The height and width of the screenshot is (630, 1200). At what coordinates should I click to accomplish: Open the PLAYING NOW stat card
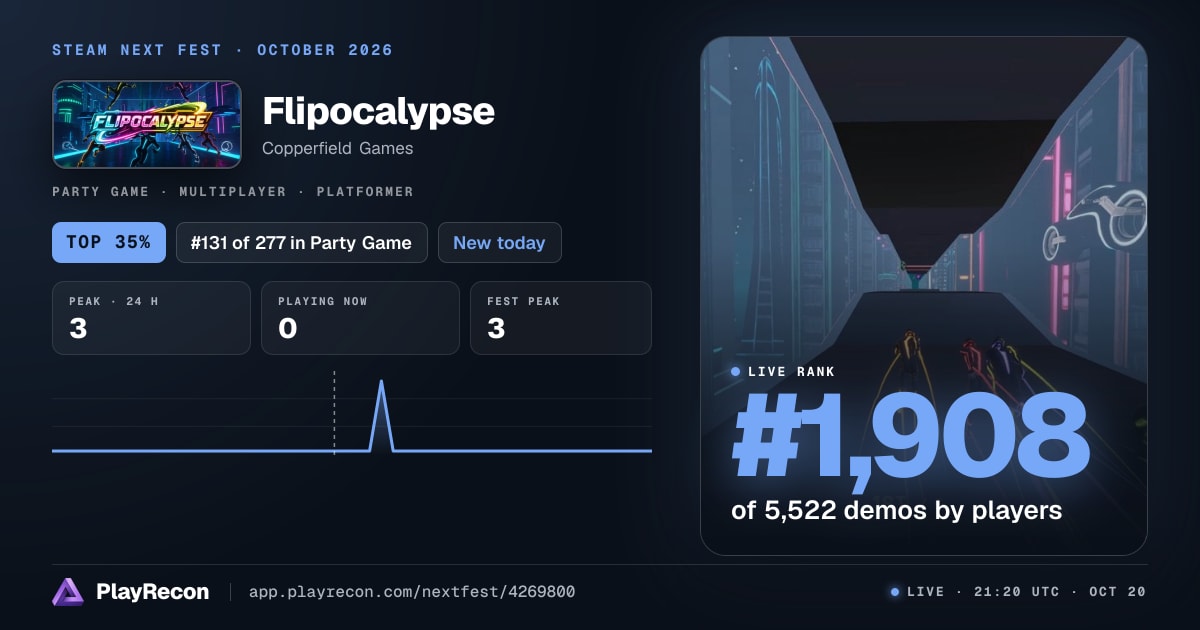point(360,318)
